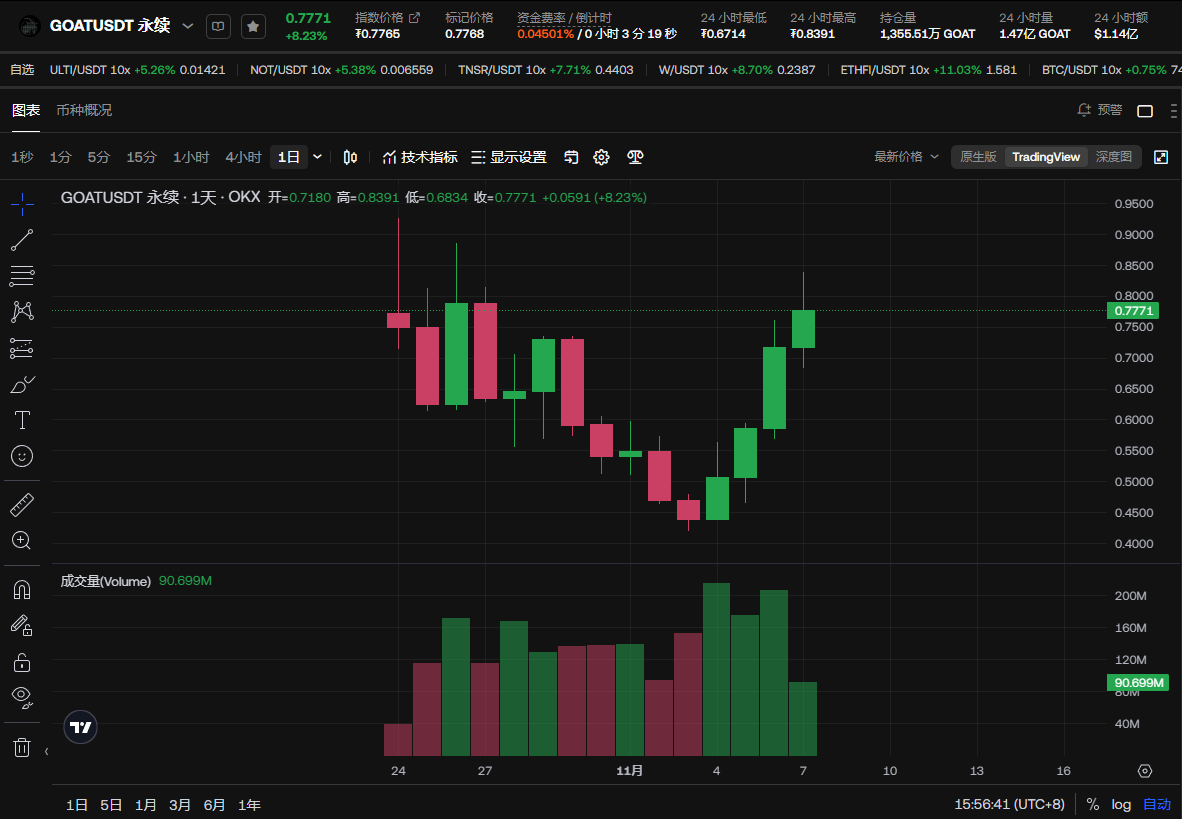Open 显示设置 display settings
The image size is (1182, 819).
[x=509, y=157]
